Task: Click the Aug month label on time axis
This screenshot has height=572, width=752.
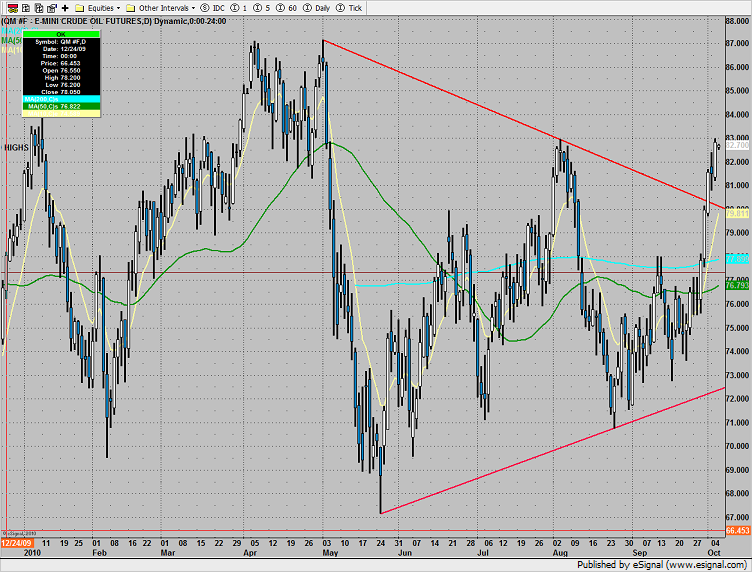Action: [x=560, y=553]
